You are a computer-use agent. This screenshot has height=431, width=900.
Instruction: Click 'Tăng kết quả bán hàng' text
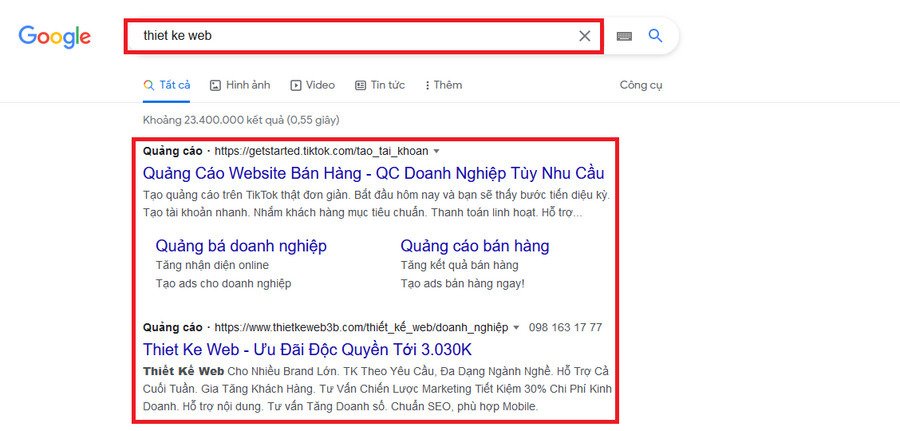(460, 265)
